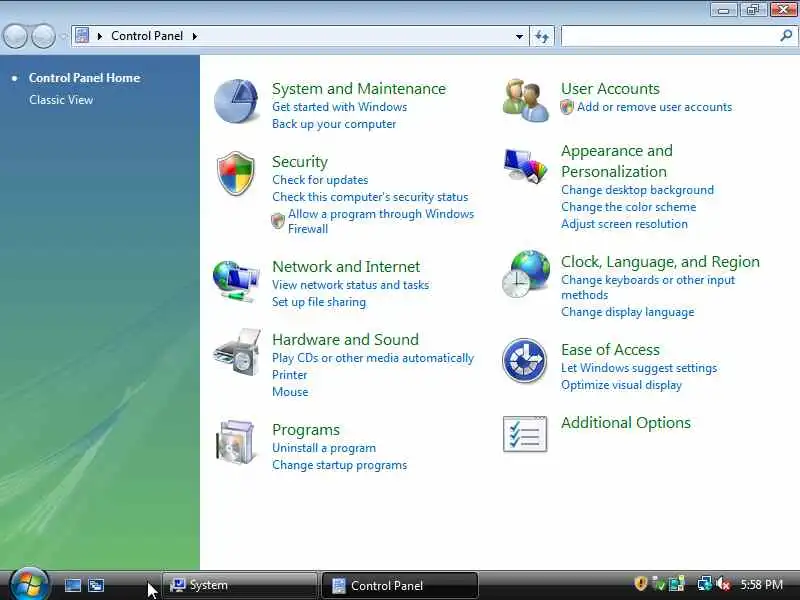Screen dimensions: 800x600
Task: Click the User Accounts people icon
Action: coord(526,100)
